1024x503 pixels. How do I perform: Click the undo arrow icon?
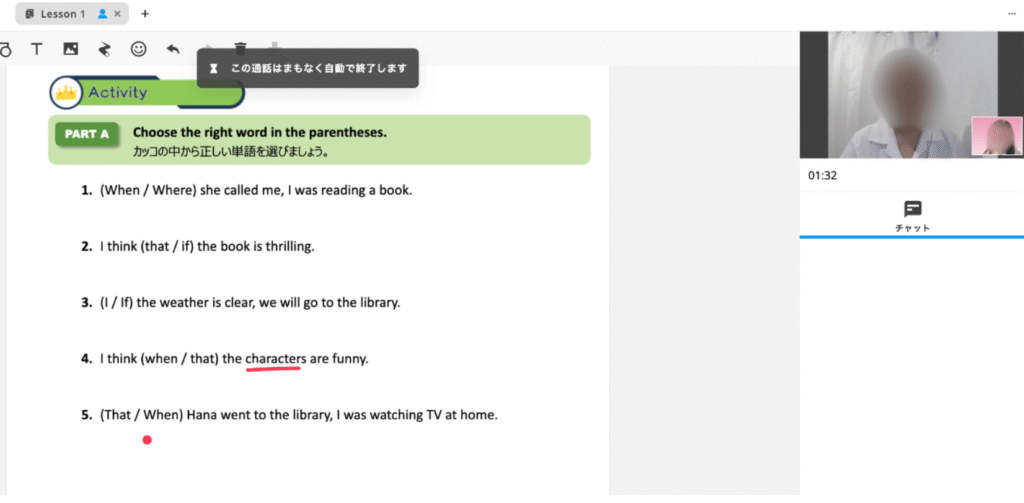point(173,49)
